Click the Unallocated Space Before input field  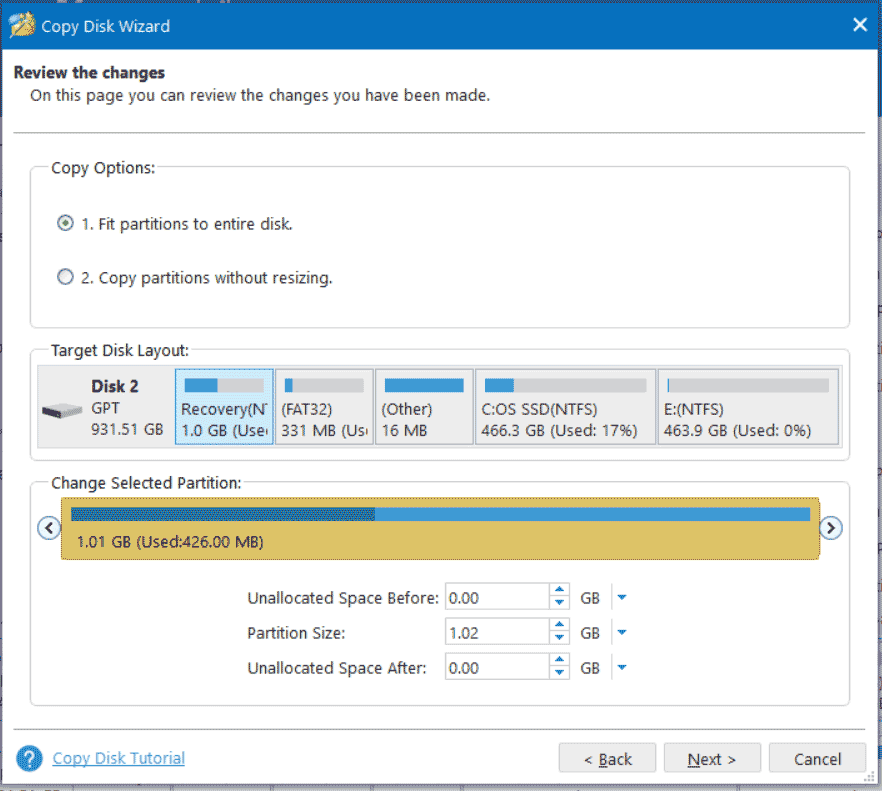pyautogui.click(x=497, y=597)
